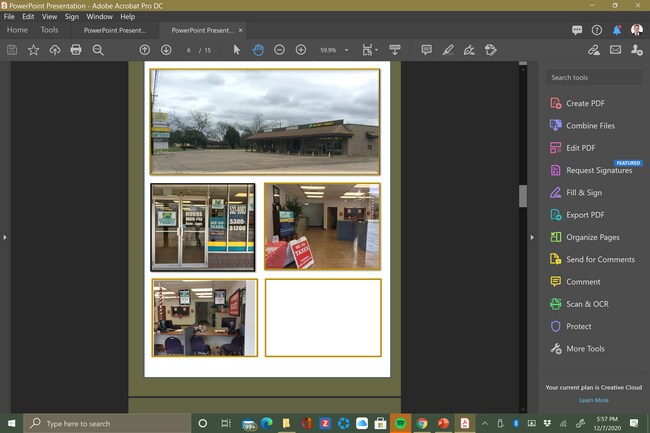Image resolution: width=650 pixels, height=433 pixels.
Task: Click the print icon in toolbar
Action: coord(76,50)
